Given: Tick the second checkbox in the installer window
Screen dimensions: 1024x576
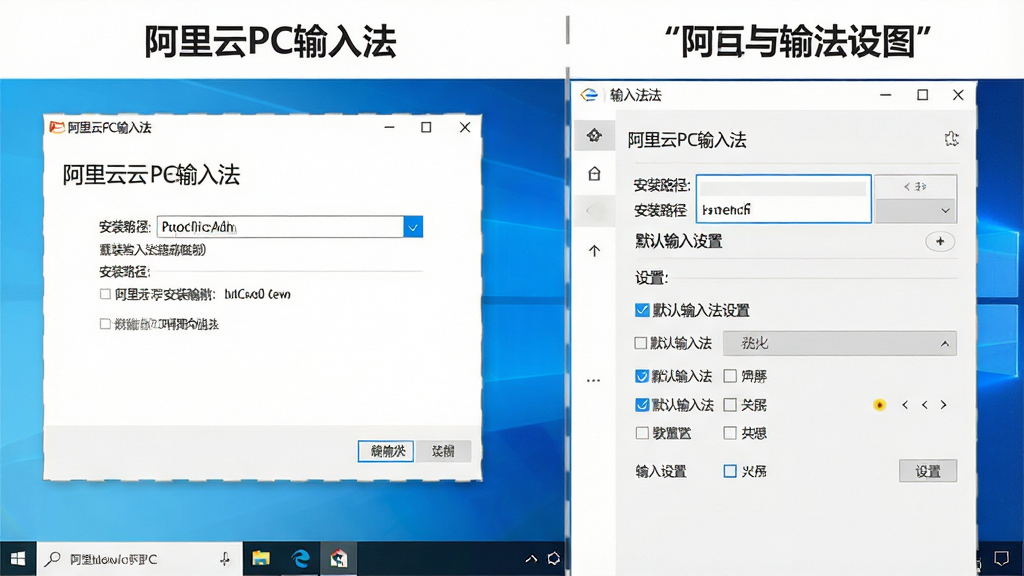Looking at the screenshot, I should point(105,324).
